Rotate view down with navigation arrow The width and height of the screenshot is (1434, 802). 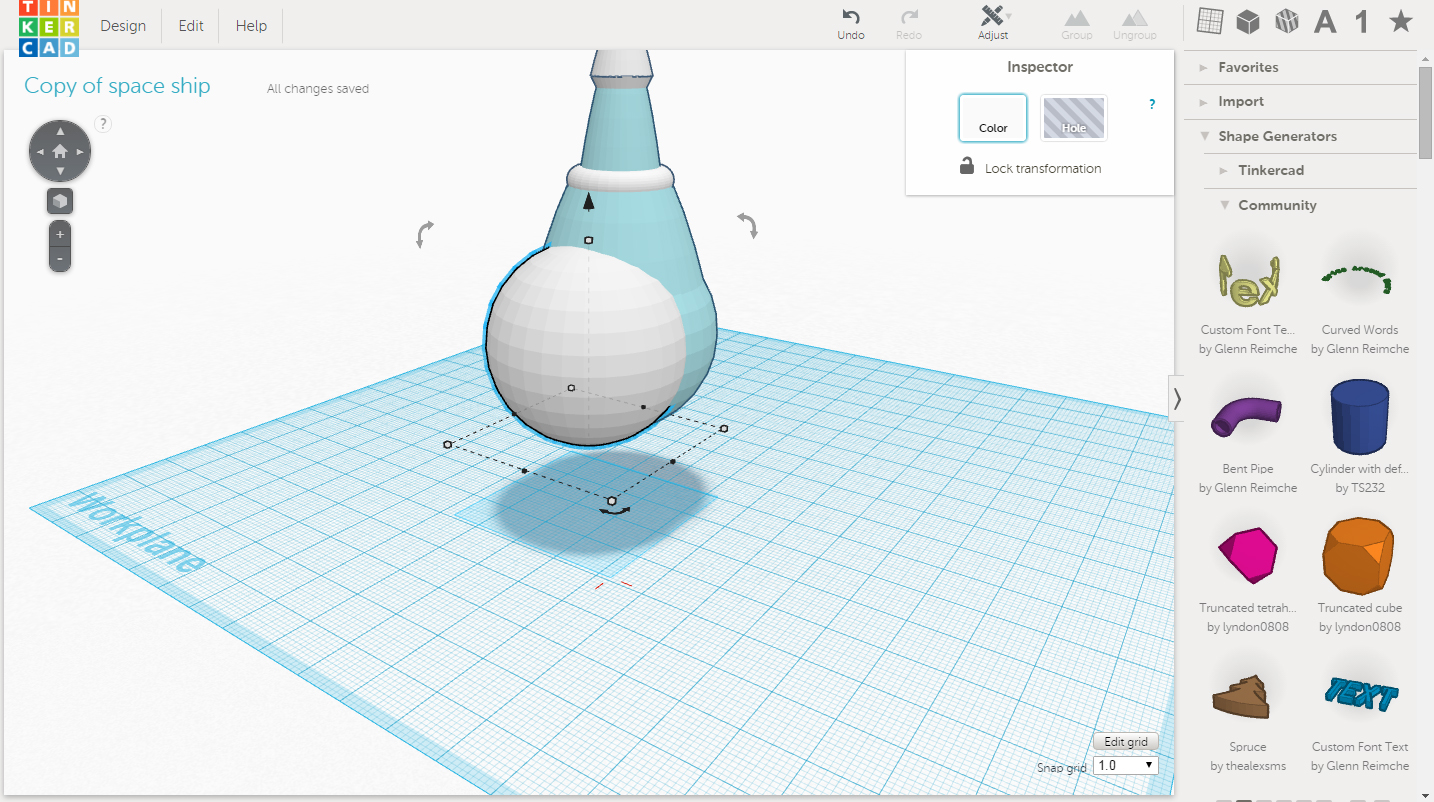tap(60, 172)
